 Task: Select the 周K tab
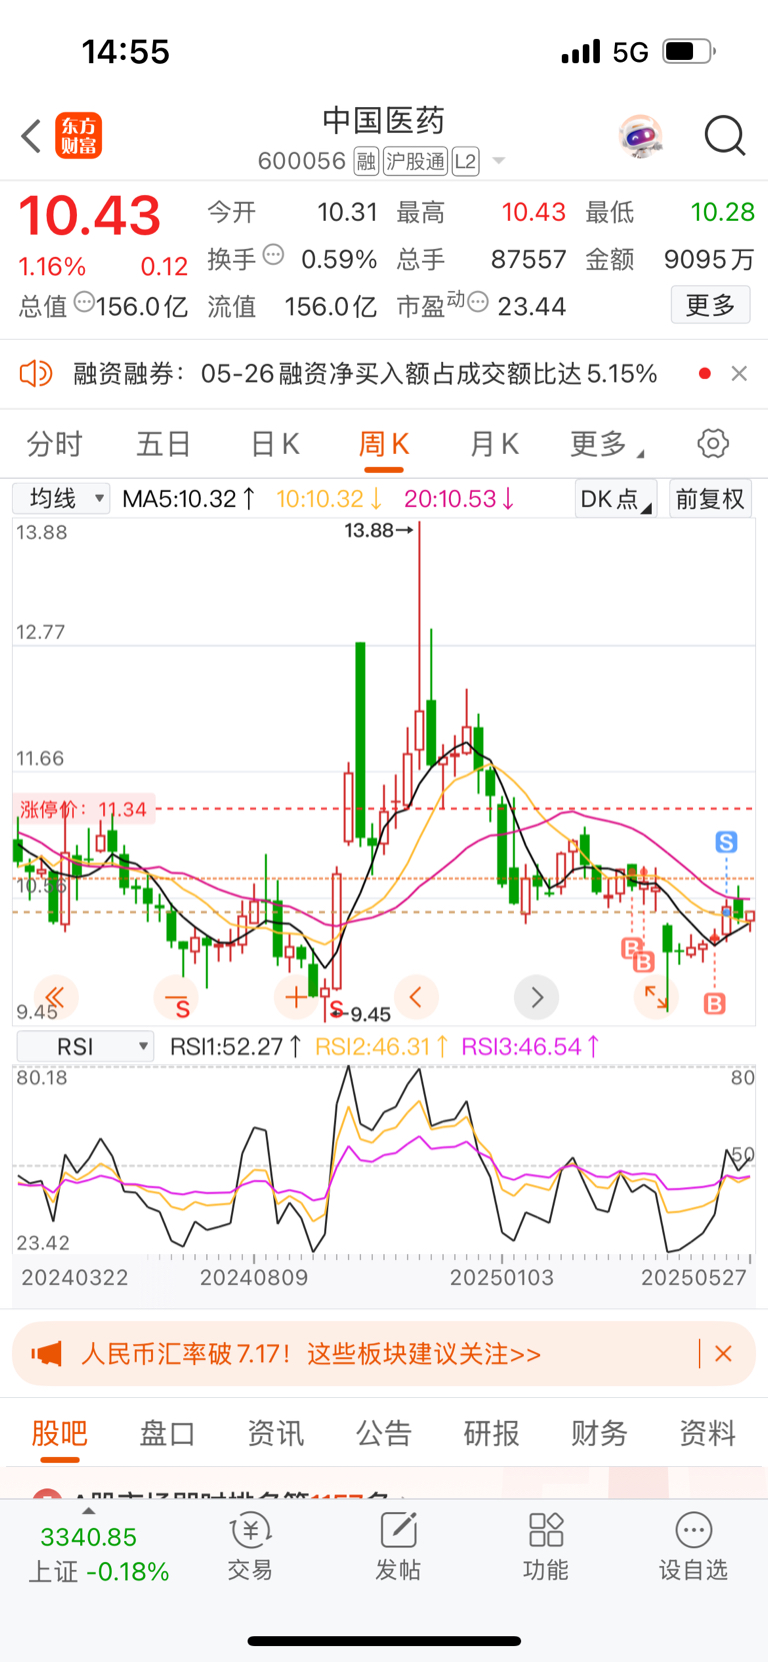pos(384,443)
